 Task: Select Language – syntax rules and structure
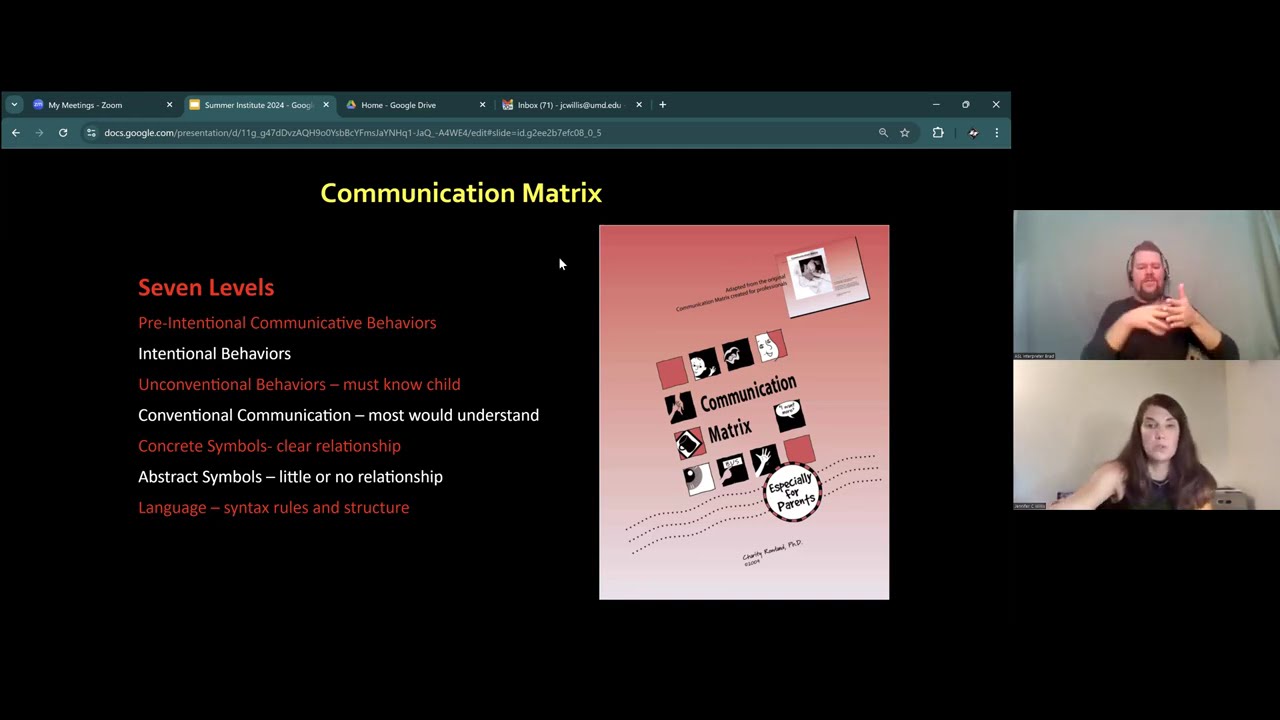(x=273, y=508)
